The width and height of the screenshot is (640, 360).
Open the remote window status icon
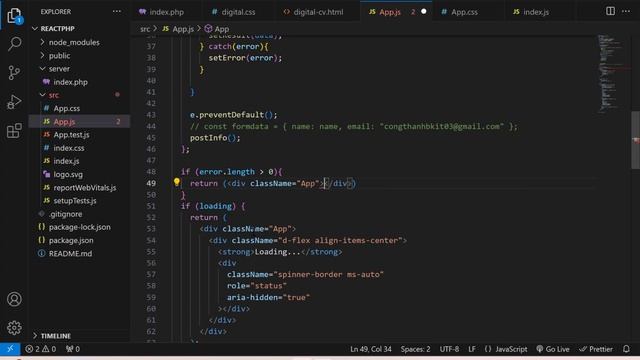(10, 349)
